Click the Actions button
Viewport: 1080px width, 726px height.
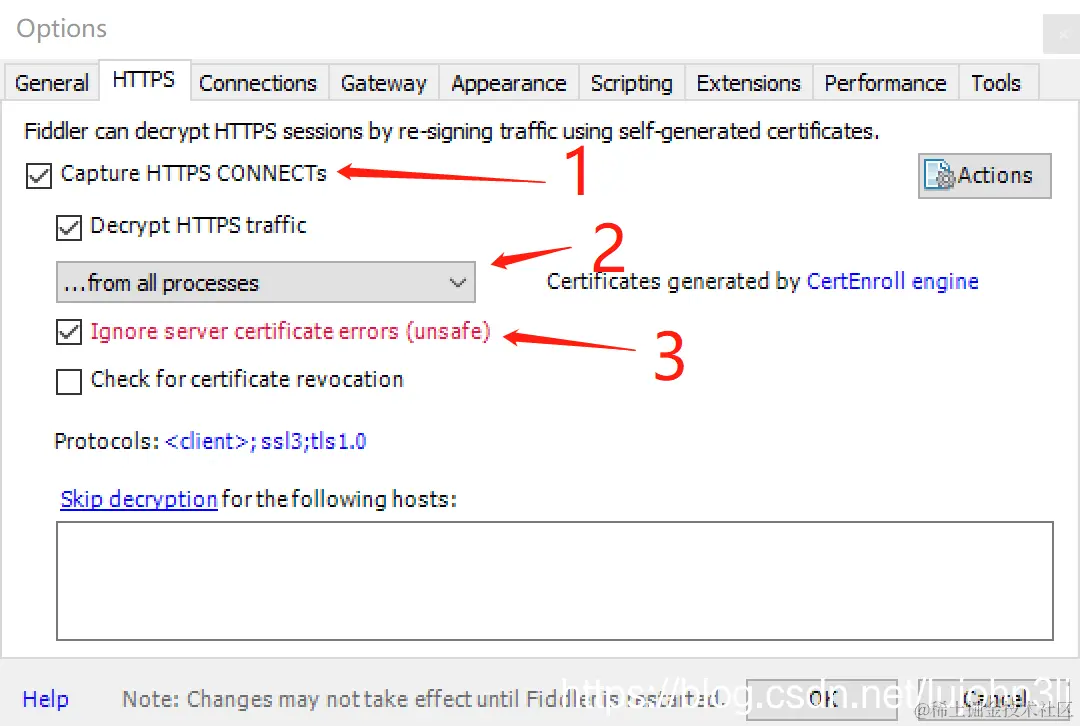tap(985, 176)
